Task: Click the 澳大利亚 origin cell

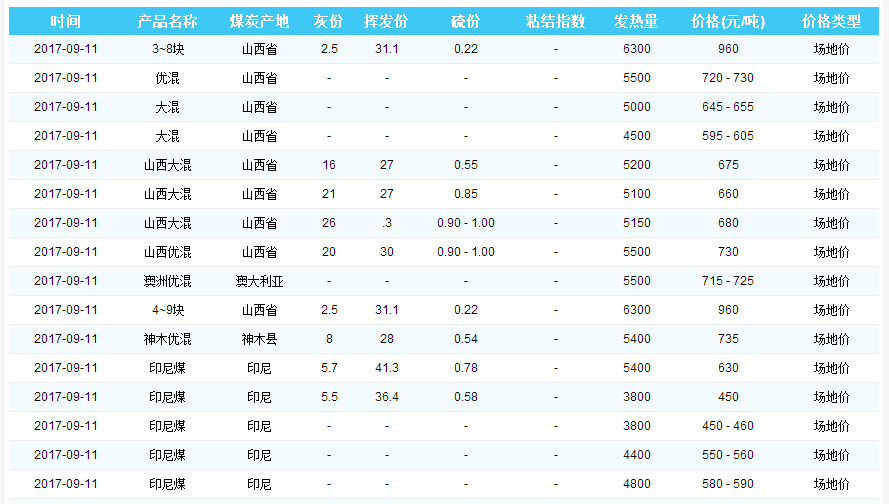Action: 259,281
